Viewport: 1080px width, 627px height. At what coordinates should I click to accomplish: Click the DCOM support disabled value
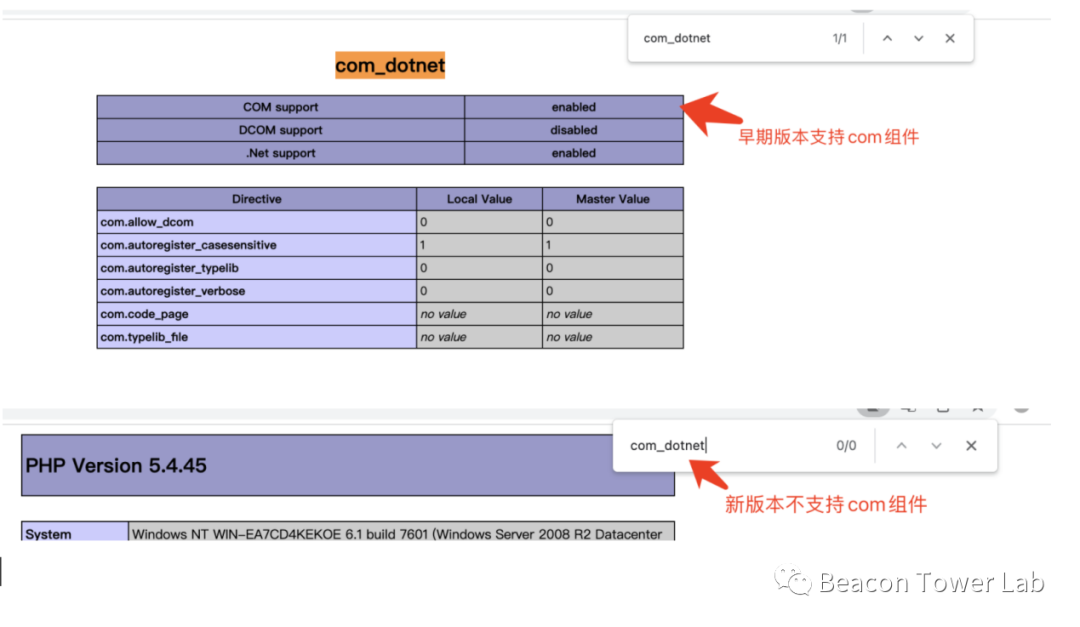tap(573, 130)
